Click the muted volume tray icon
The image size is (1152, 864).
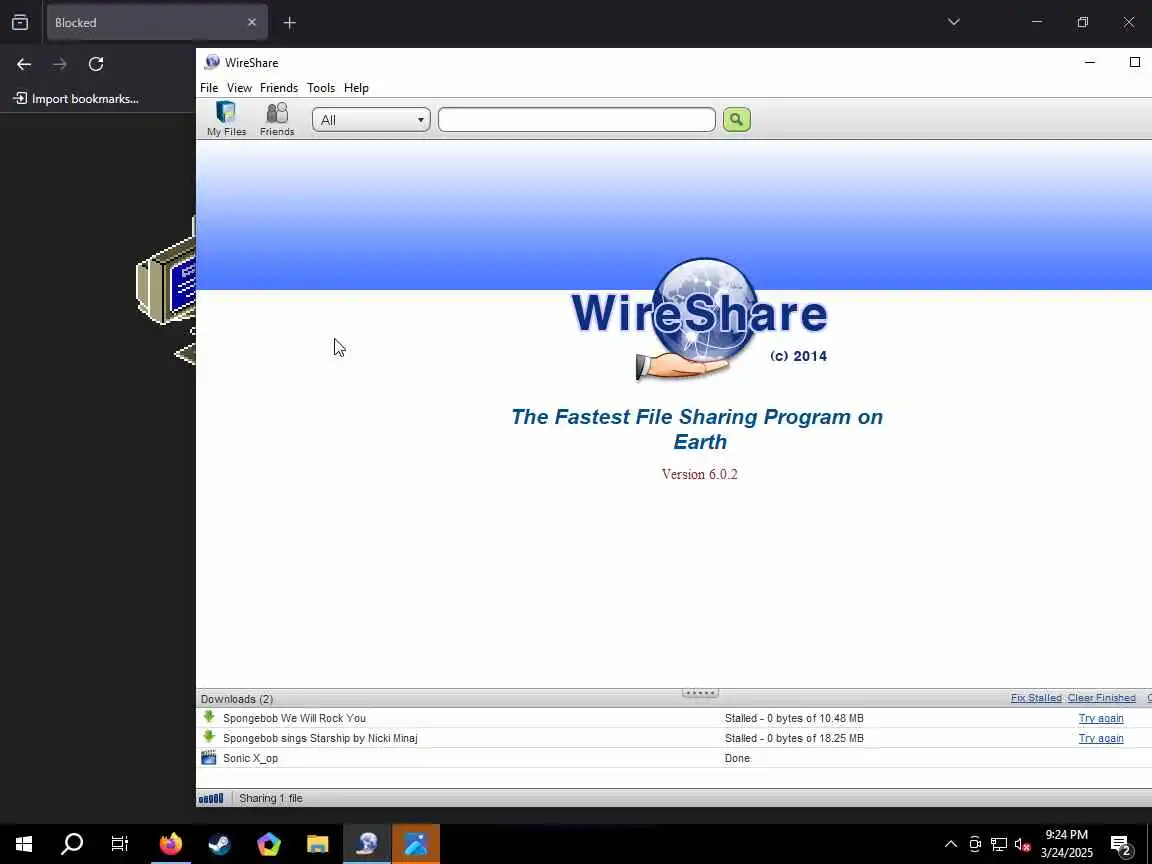click(x=1022, y=844)
